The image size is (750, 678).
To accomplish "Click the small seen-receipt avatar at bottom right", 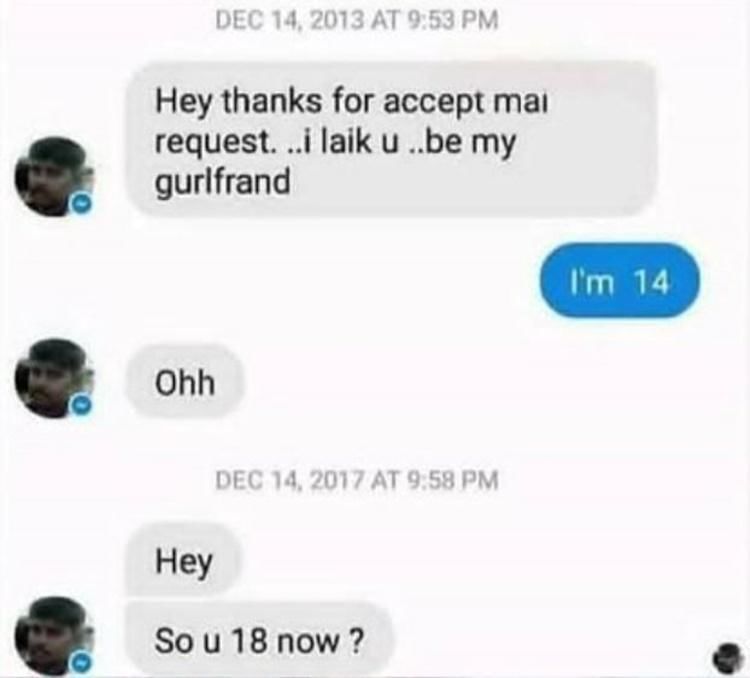I will pos(728,660).
